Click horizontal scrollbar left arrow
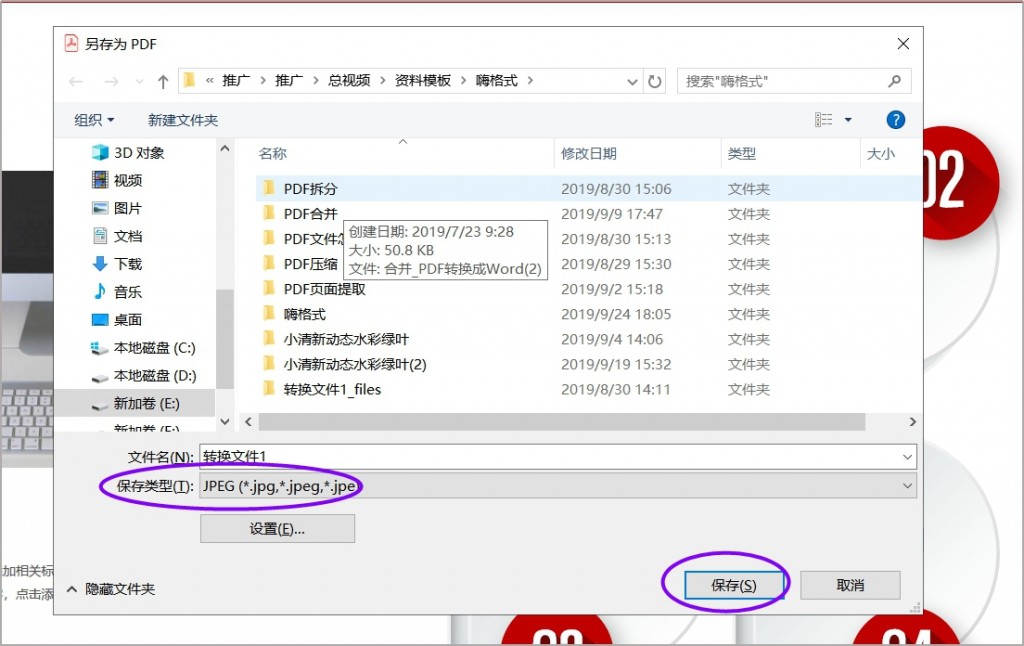1024x646 pixels. tap(248, 422)
